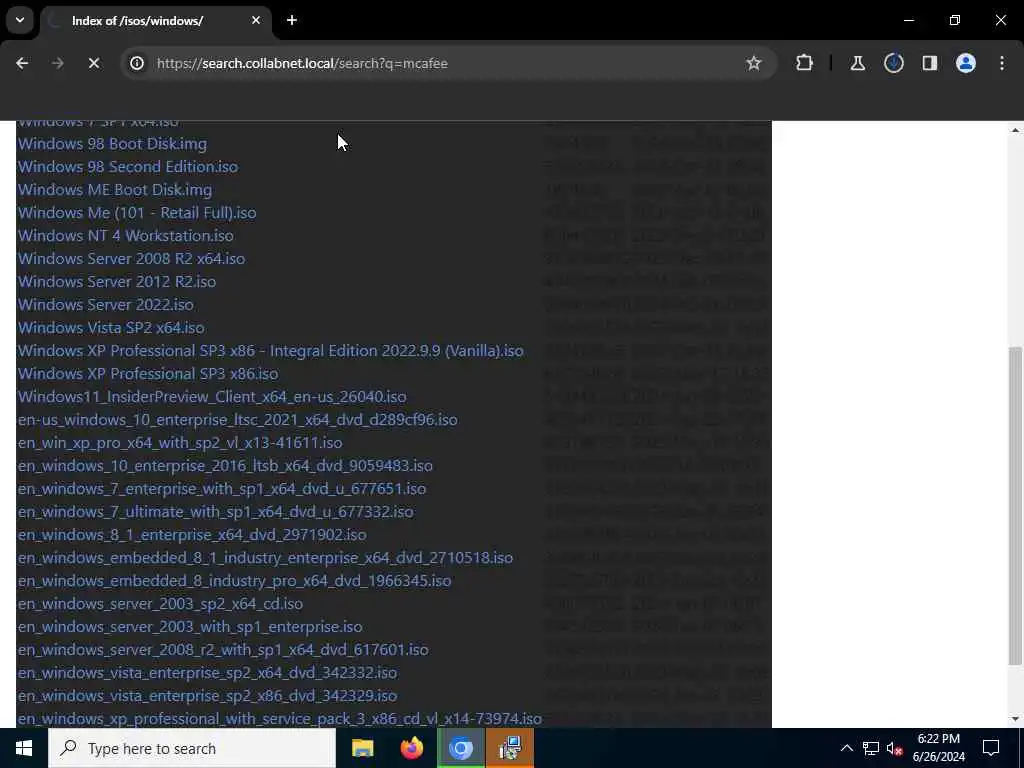Click en_win_xp_pro_x64_with_sp2 iso
This screenshot has width=1024, height=768.
tap(180, 442)
